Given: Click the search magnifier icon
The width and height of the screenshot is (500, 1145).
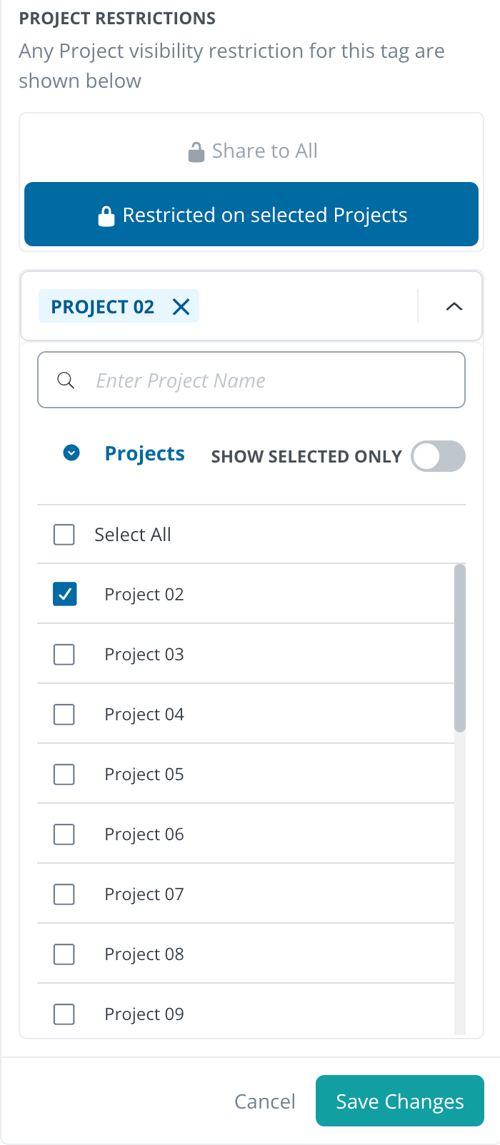Looking at the screenshot, I should (x=66, y=380).
